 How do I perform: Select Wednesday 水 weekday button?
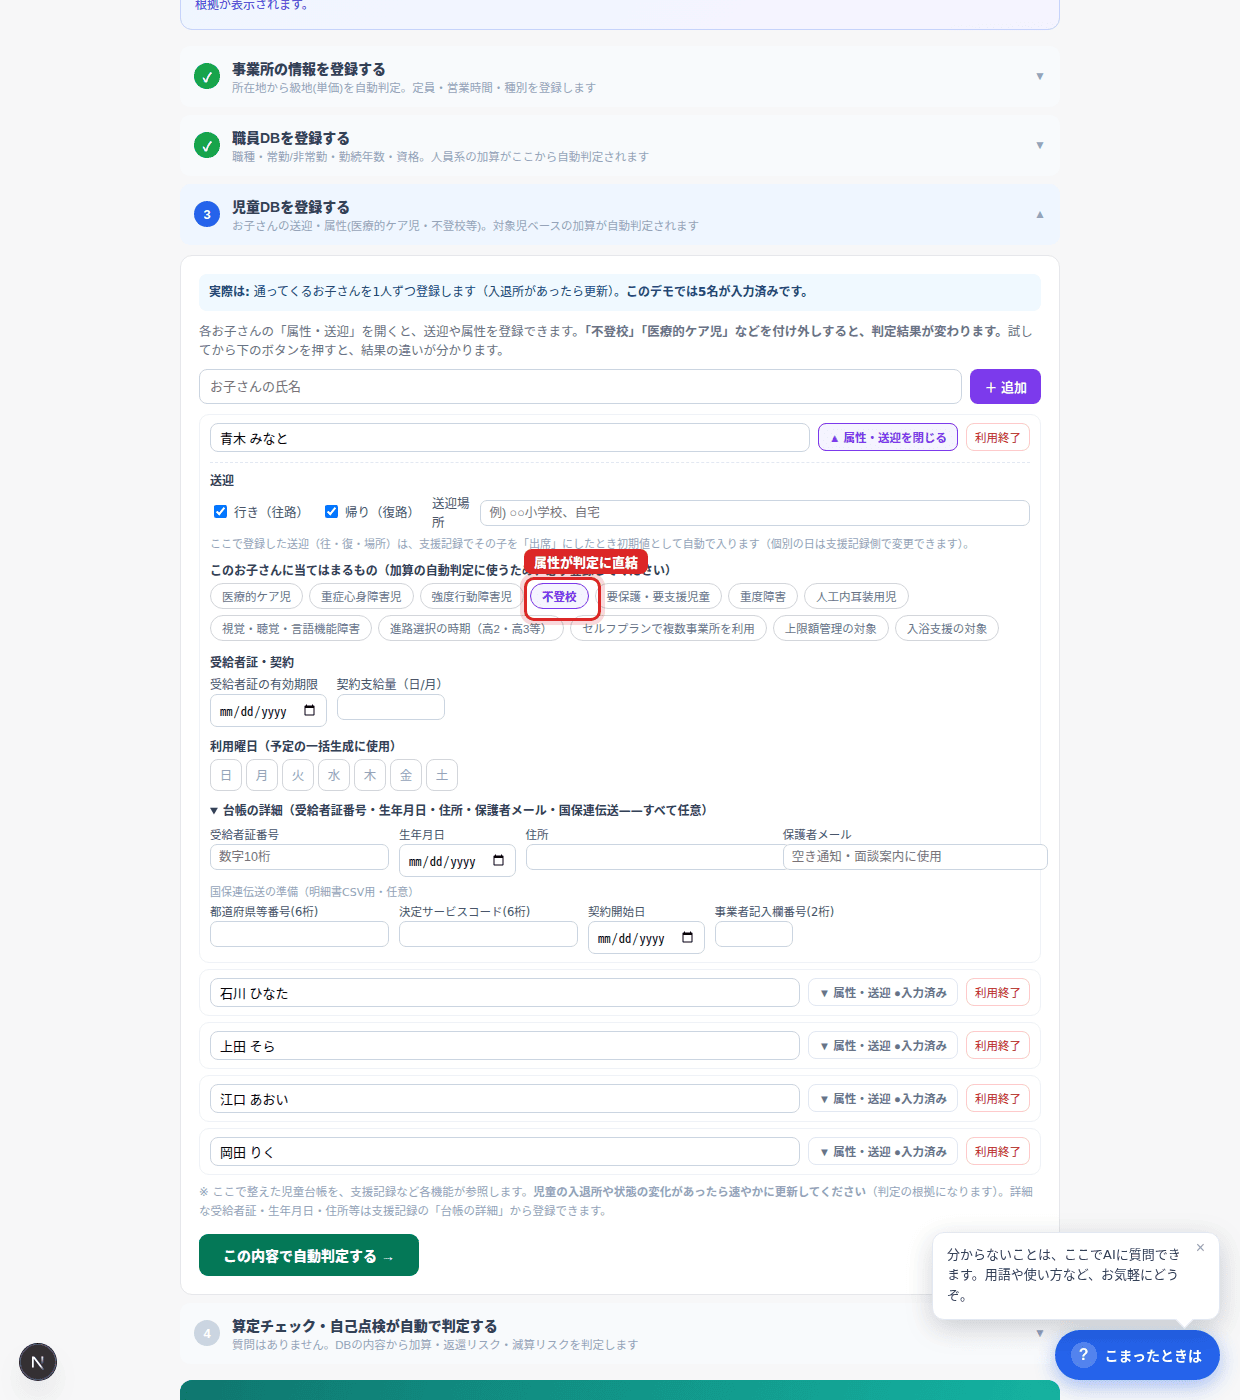point(334,775)
